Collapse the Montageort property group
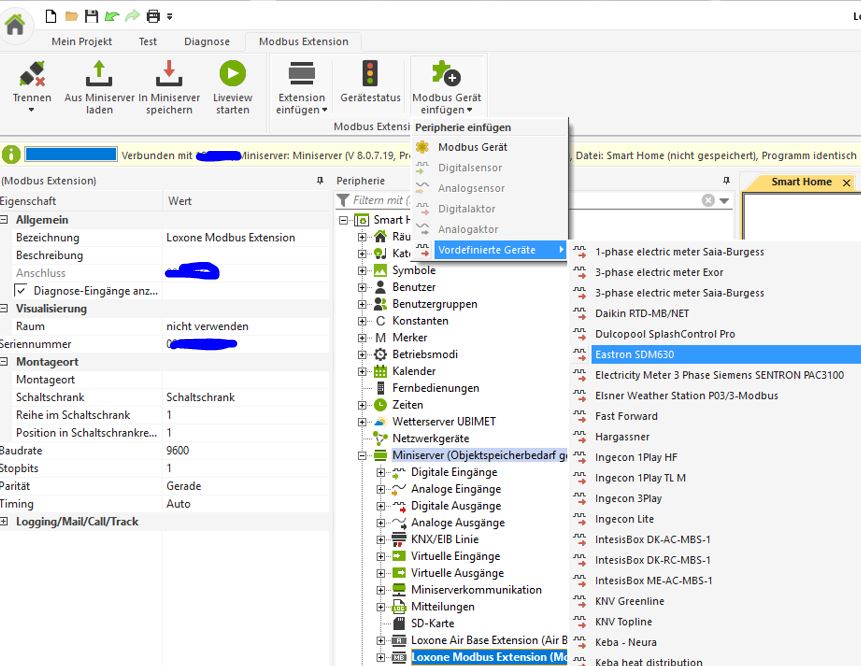The width and height of the screenshot is (861, 666). [x=4, y=362]
